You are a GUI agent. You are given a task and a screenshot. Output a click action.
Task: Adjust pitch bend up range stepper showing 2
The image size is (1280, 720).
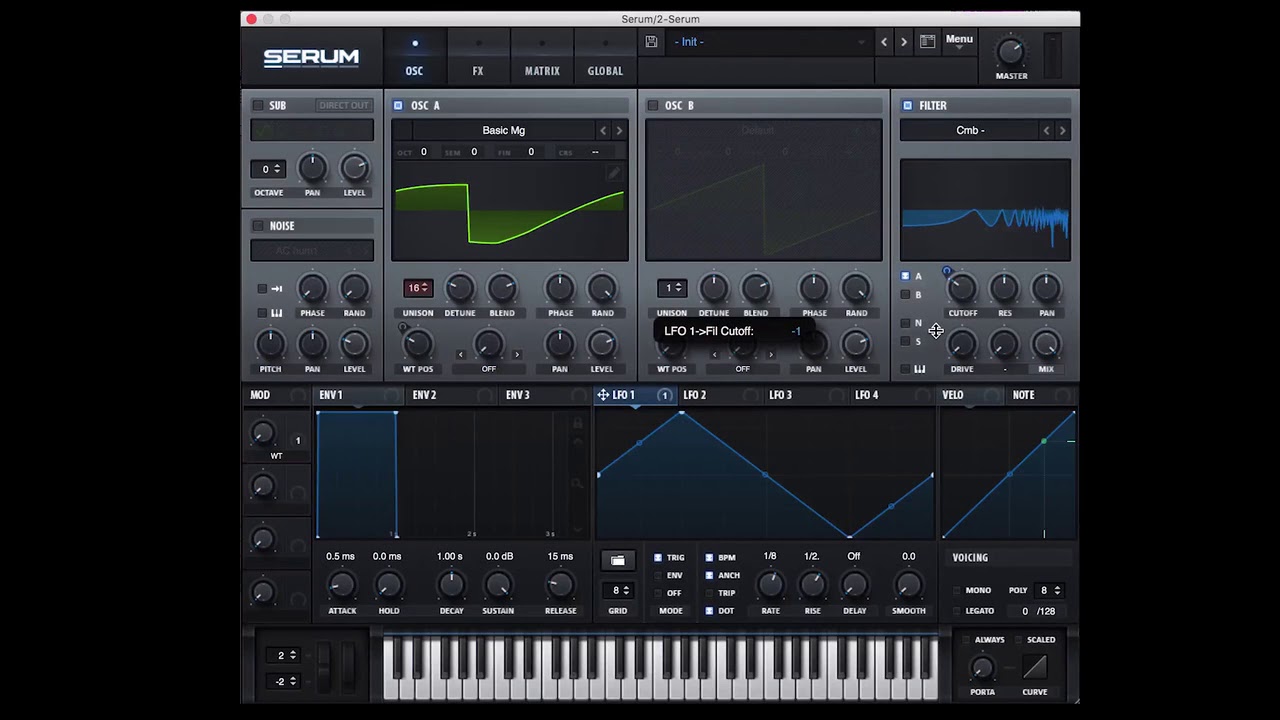[286, 655]
